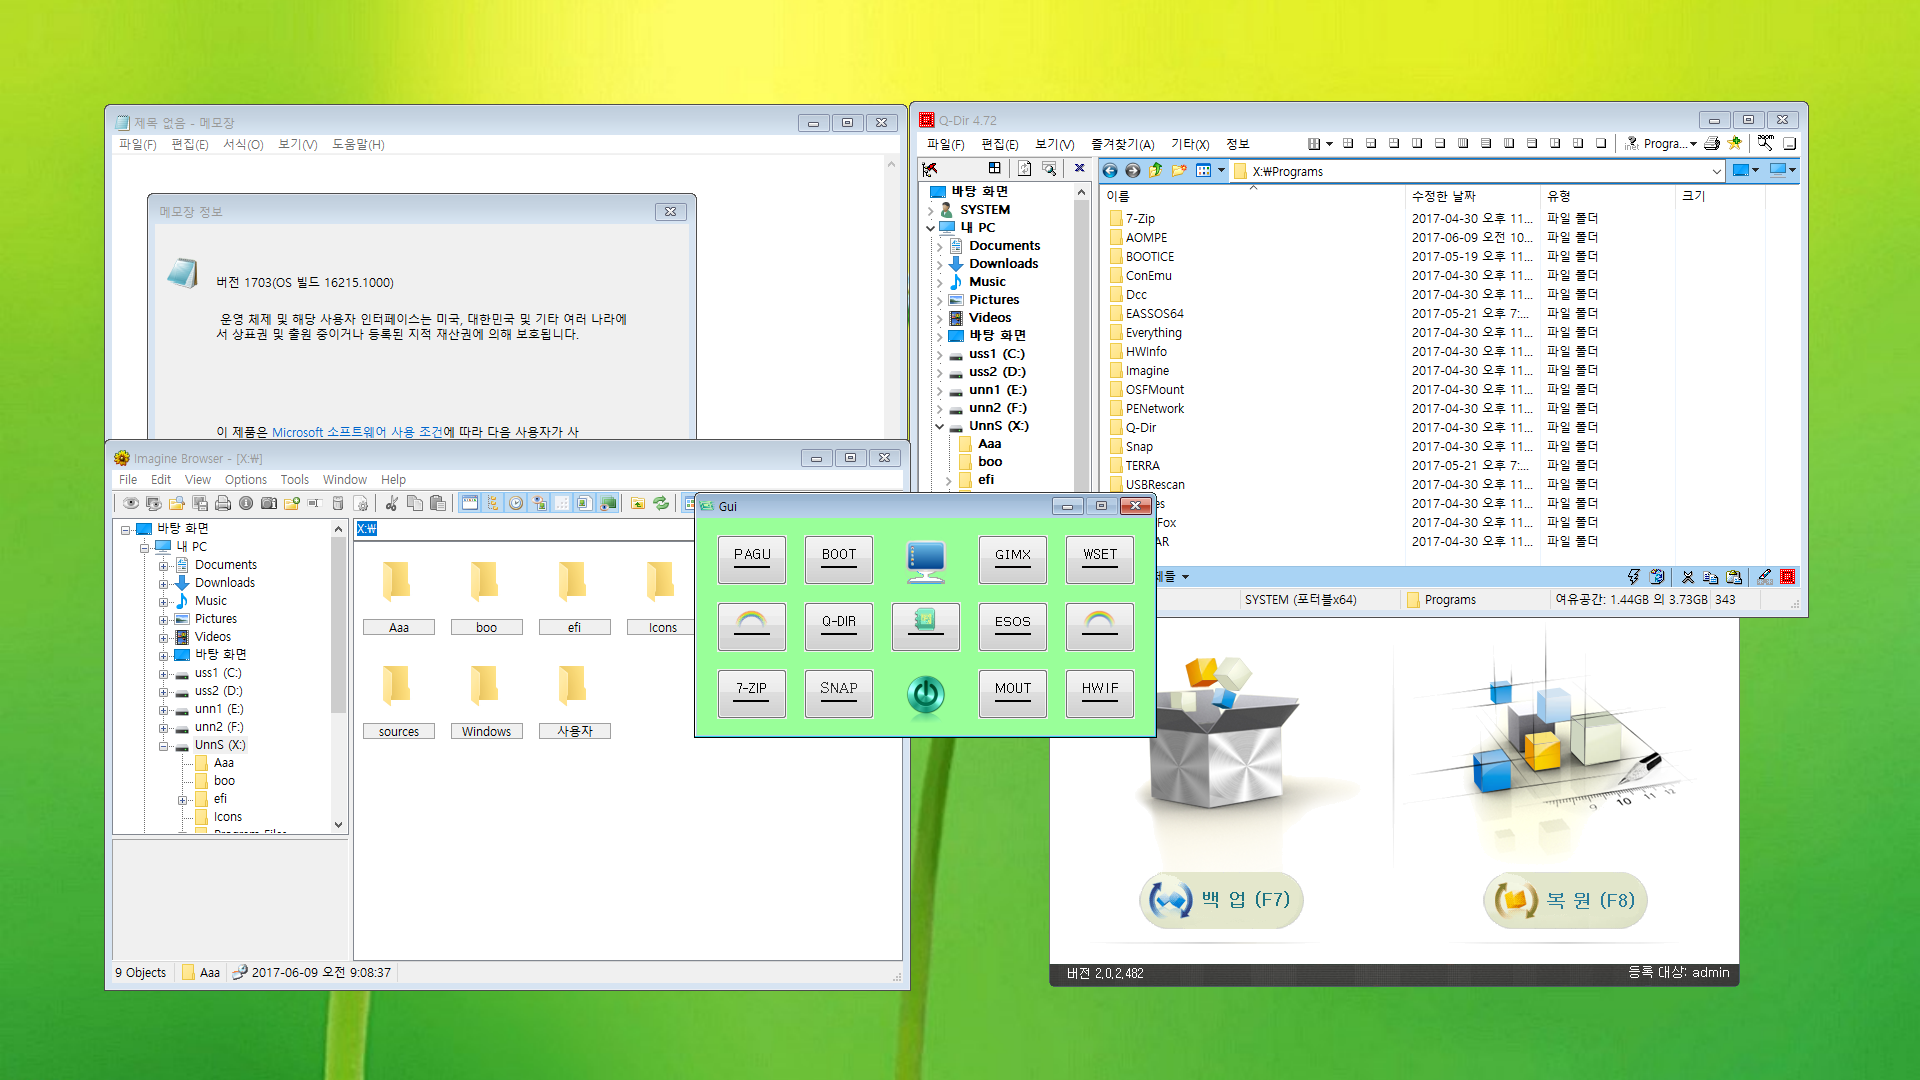This screenshot has height=1080, width=1920.
Task: Click the monitor icon in Gui launcher
Action: [926, 560]
